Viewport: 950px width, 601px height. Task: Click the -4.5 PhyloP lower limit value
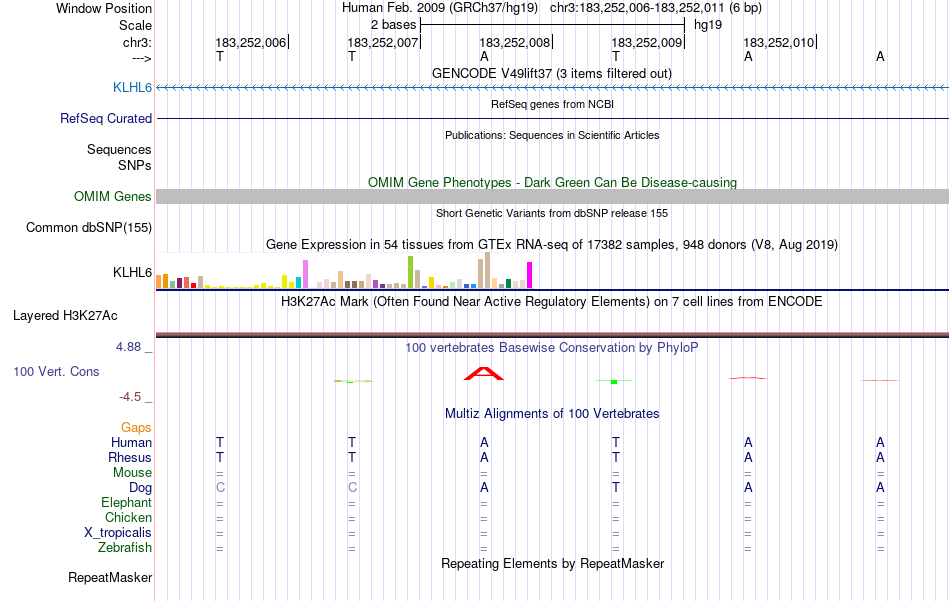(130, 396)
